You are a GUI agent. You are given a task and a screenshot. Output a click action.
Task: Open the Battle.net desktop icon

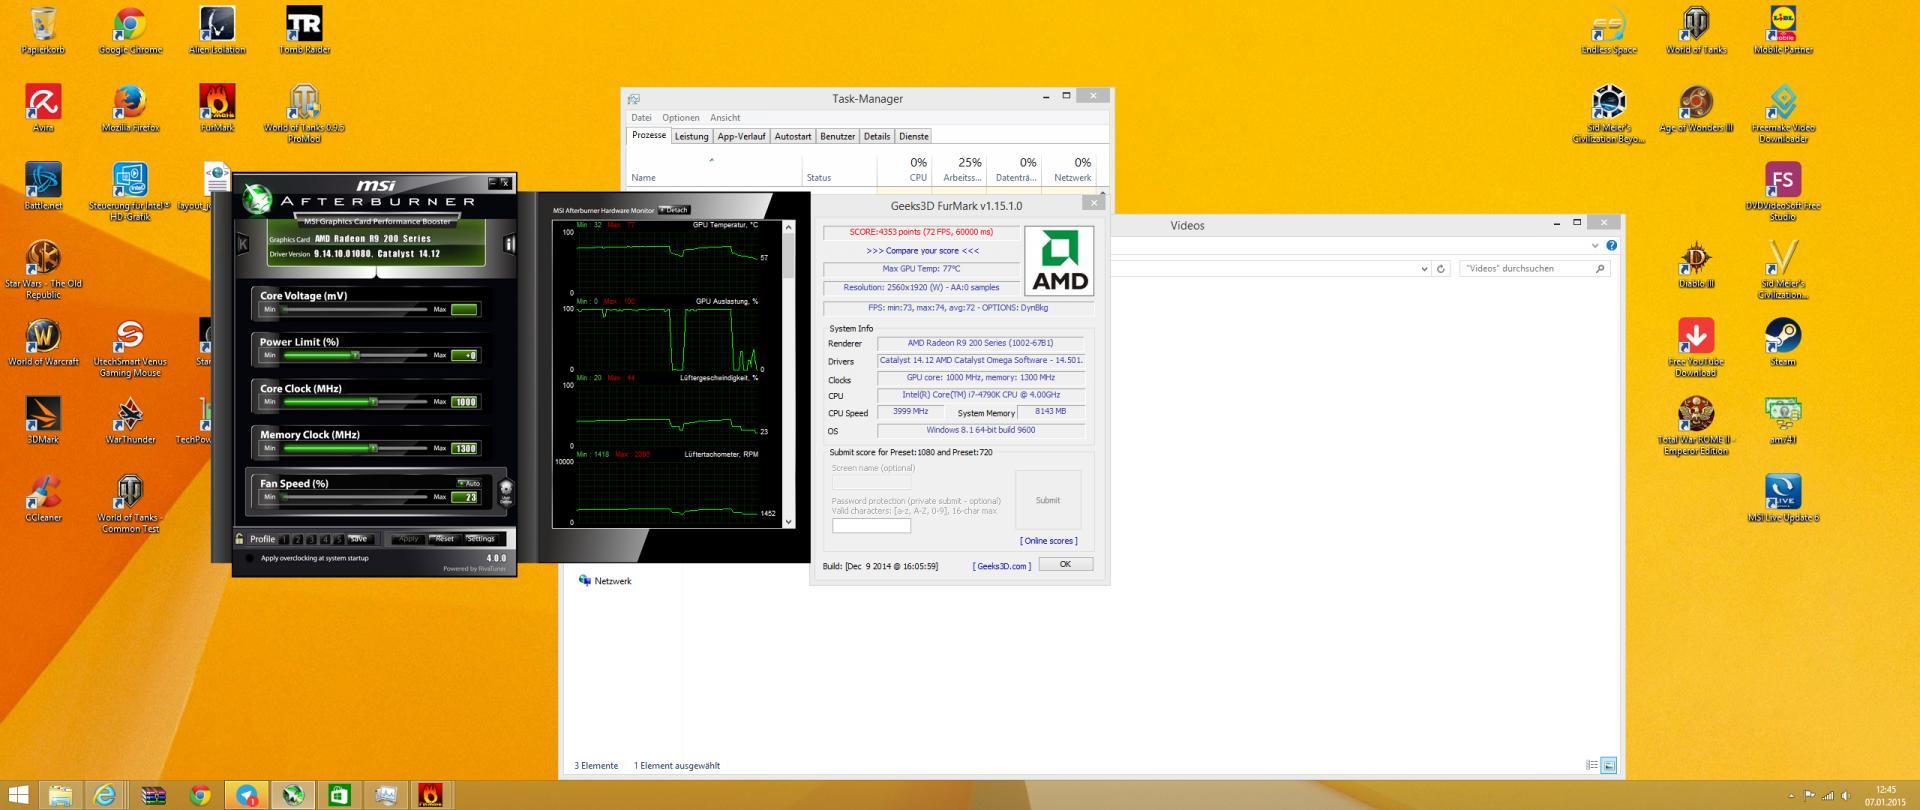pyautogui.click(x=43, y=186)
